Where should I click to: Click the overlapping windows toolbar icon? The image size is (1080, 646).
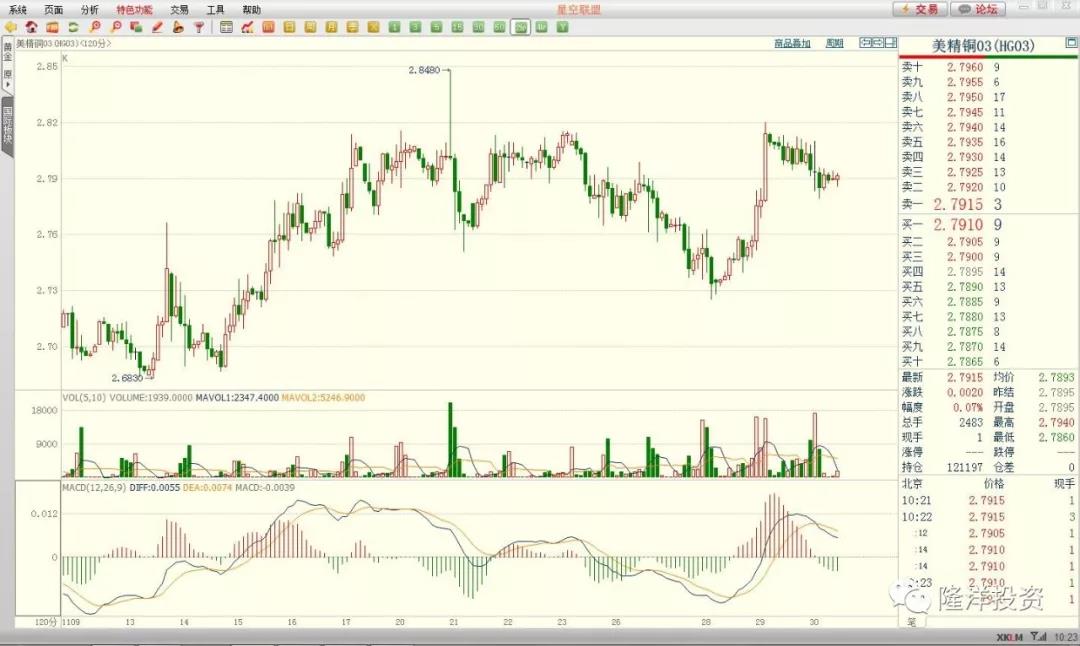pyautogui.click(x=136, y=28)
